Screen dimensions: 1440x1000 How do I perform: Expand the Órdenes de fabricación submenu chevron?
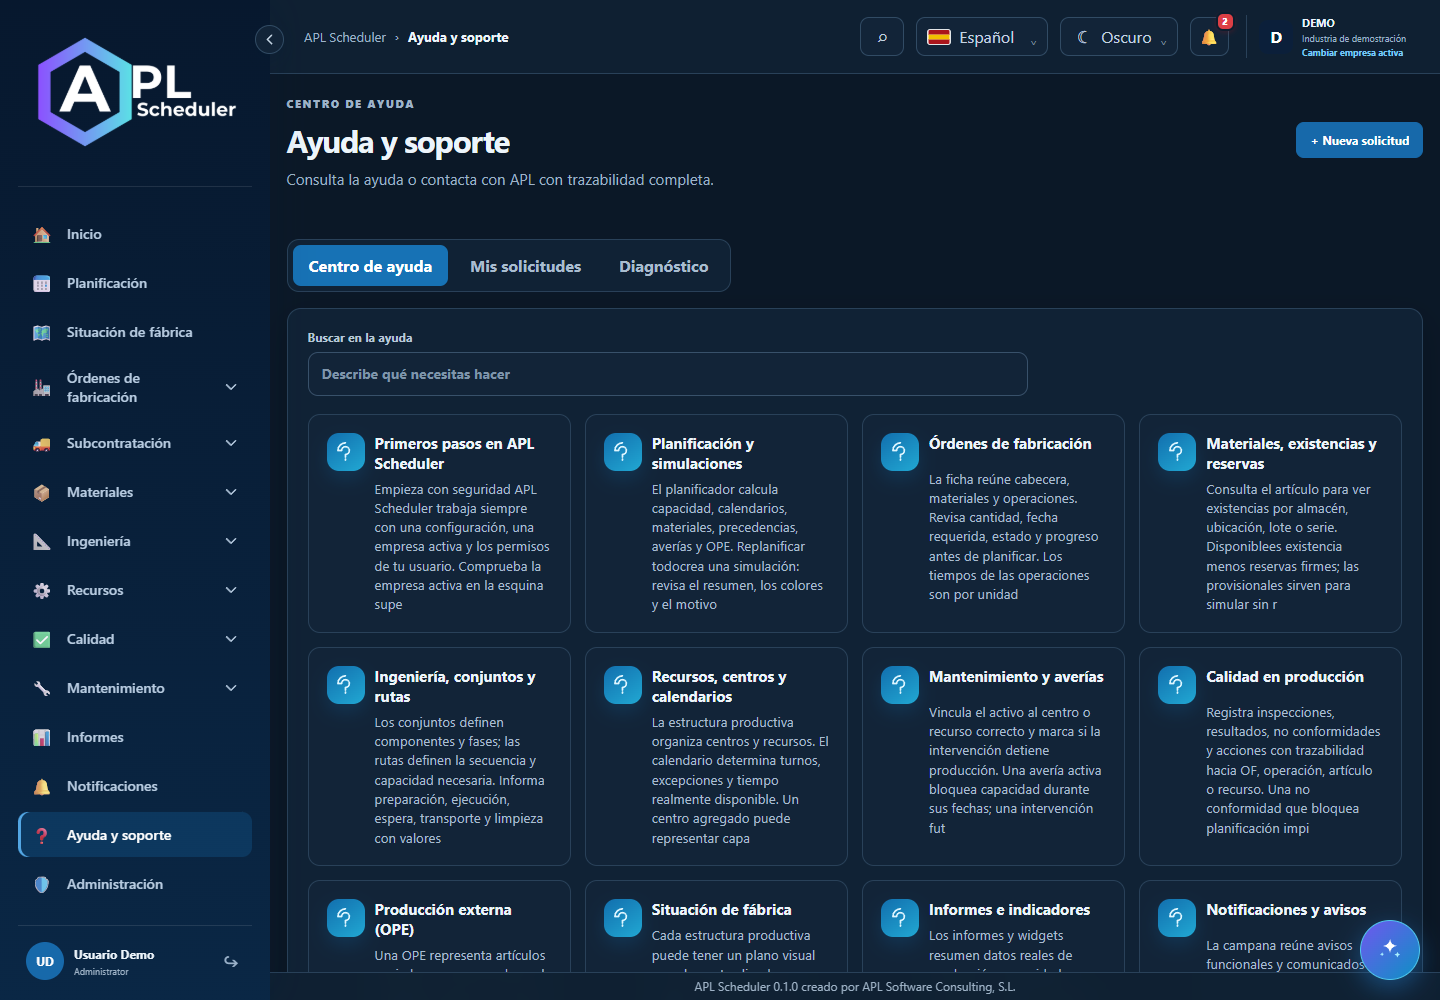tap(231, 387)
